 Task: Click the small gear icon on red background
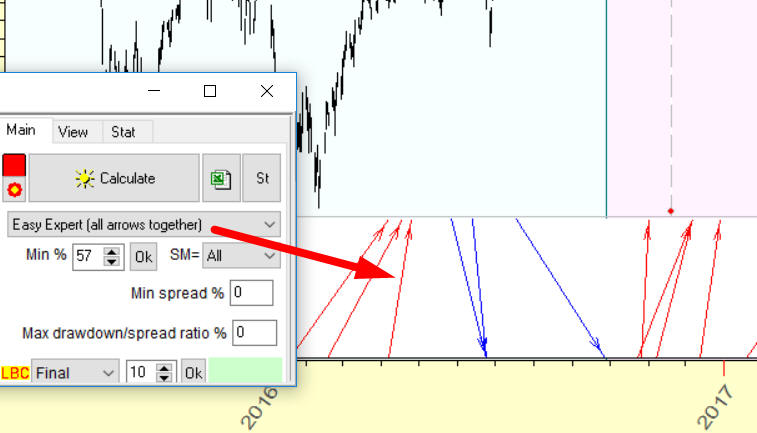point(14,190)
